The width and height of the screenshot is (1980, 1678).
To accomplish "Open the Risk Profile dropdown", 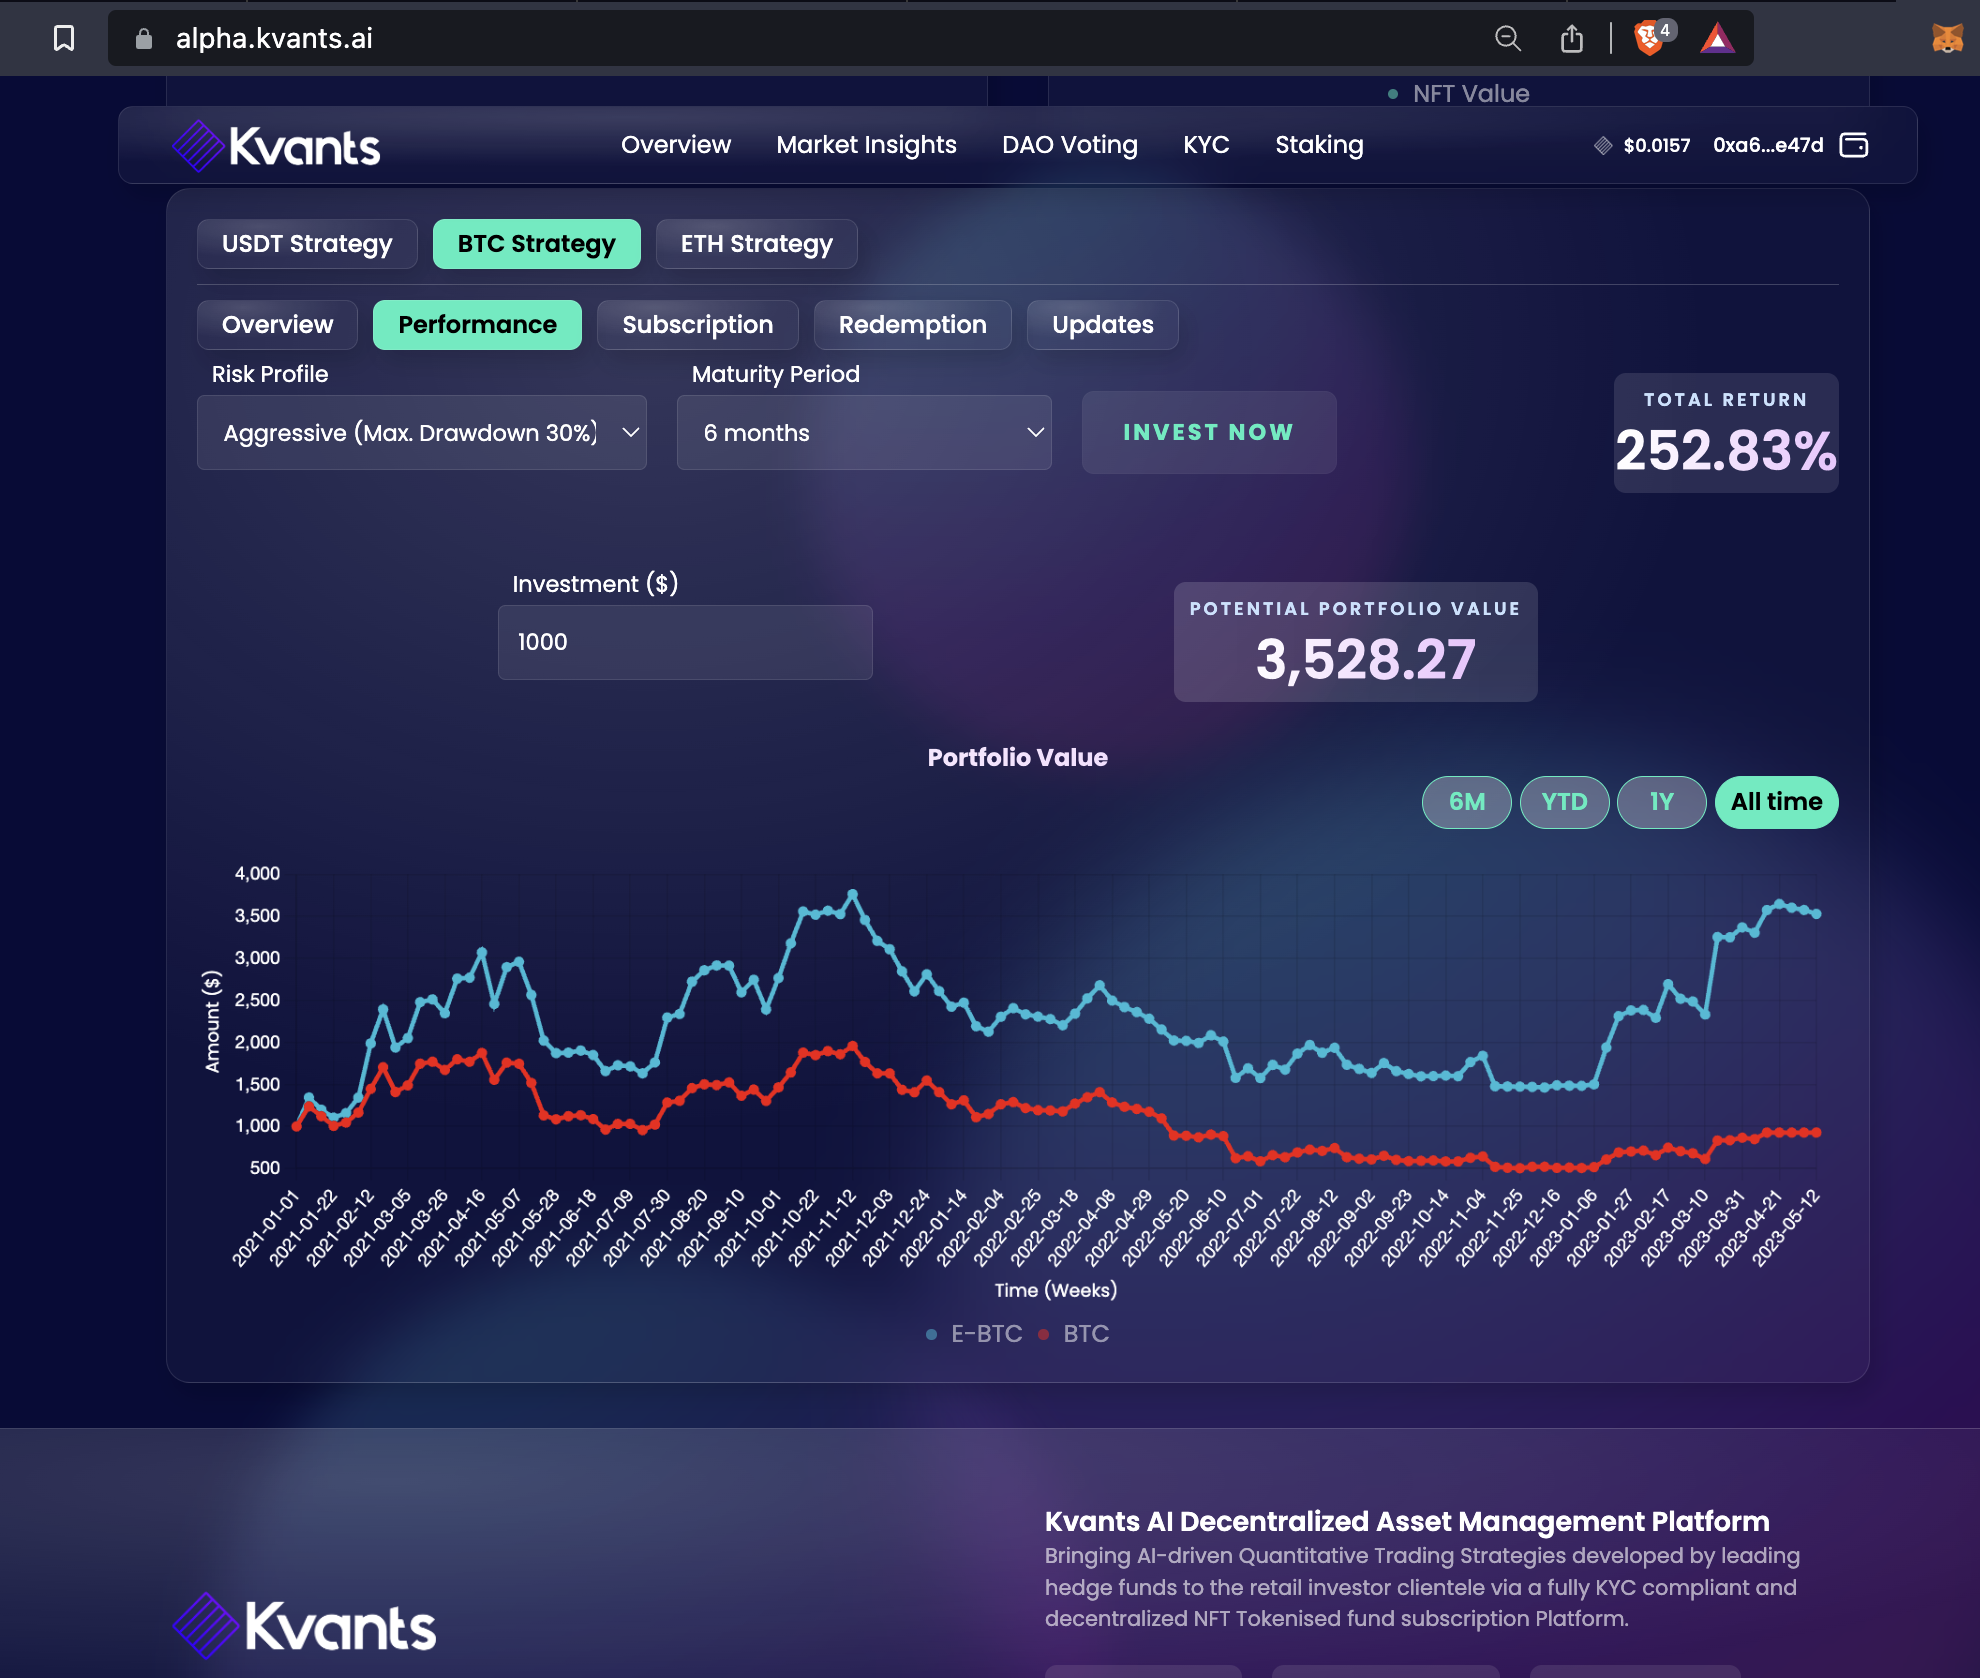I will click(x=422, y=433).
